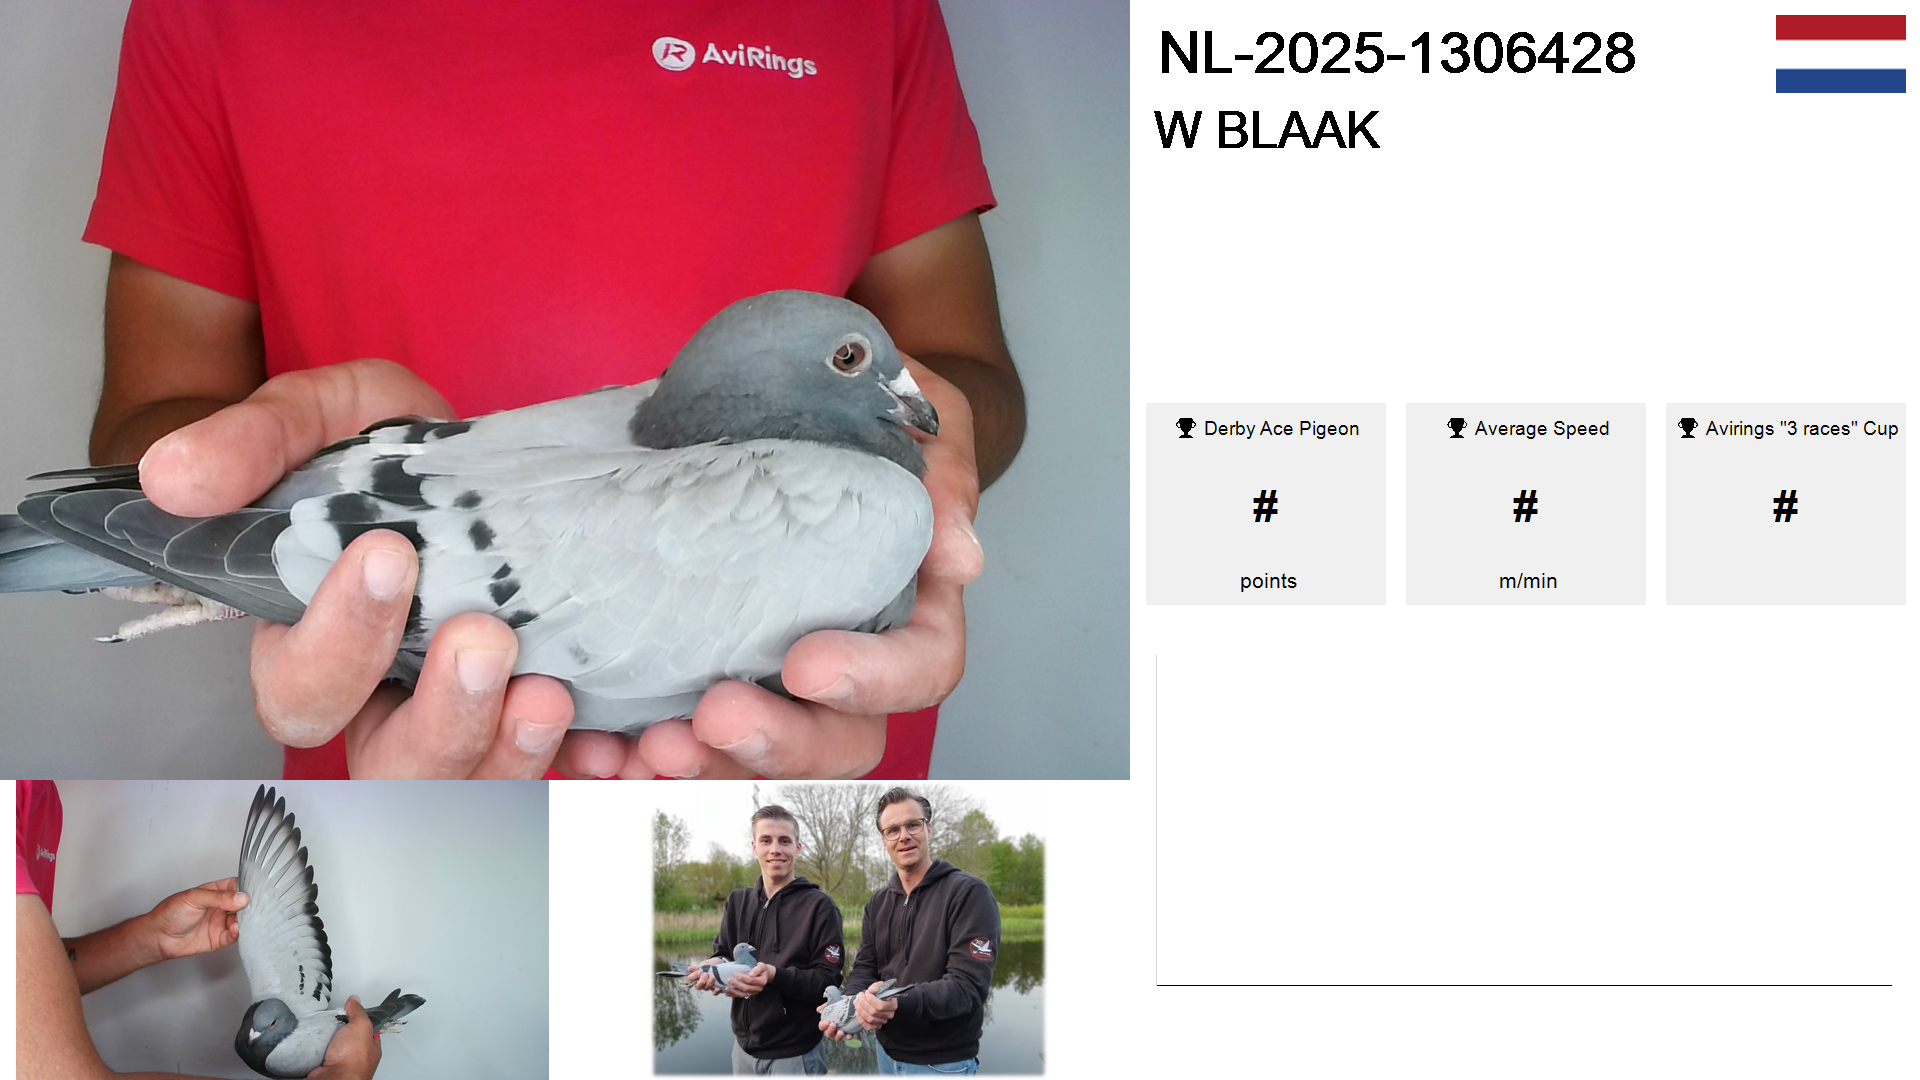Open the Derby Ace Pigeon card
The height and width of the screenshot is (1080, 1920).
coord(1266,504)
